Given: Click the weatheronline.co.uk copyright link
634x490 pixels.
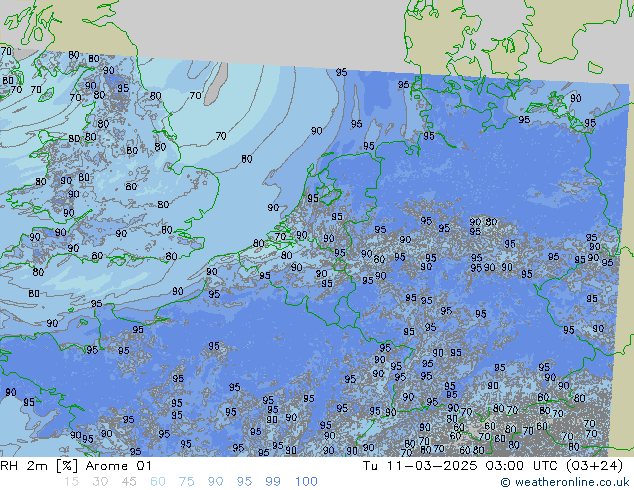Looking at the screenshot, I should (564, 482).
